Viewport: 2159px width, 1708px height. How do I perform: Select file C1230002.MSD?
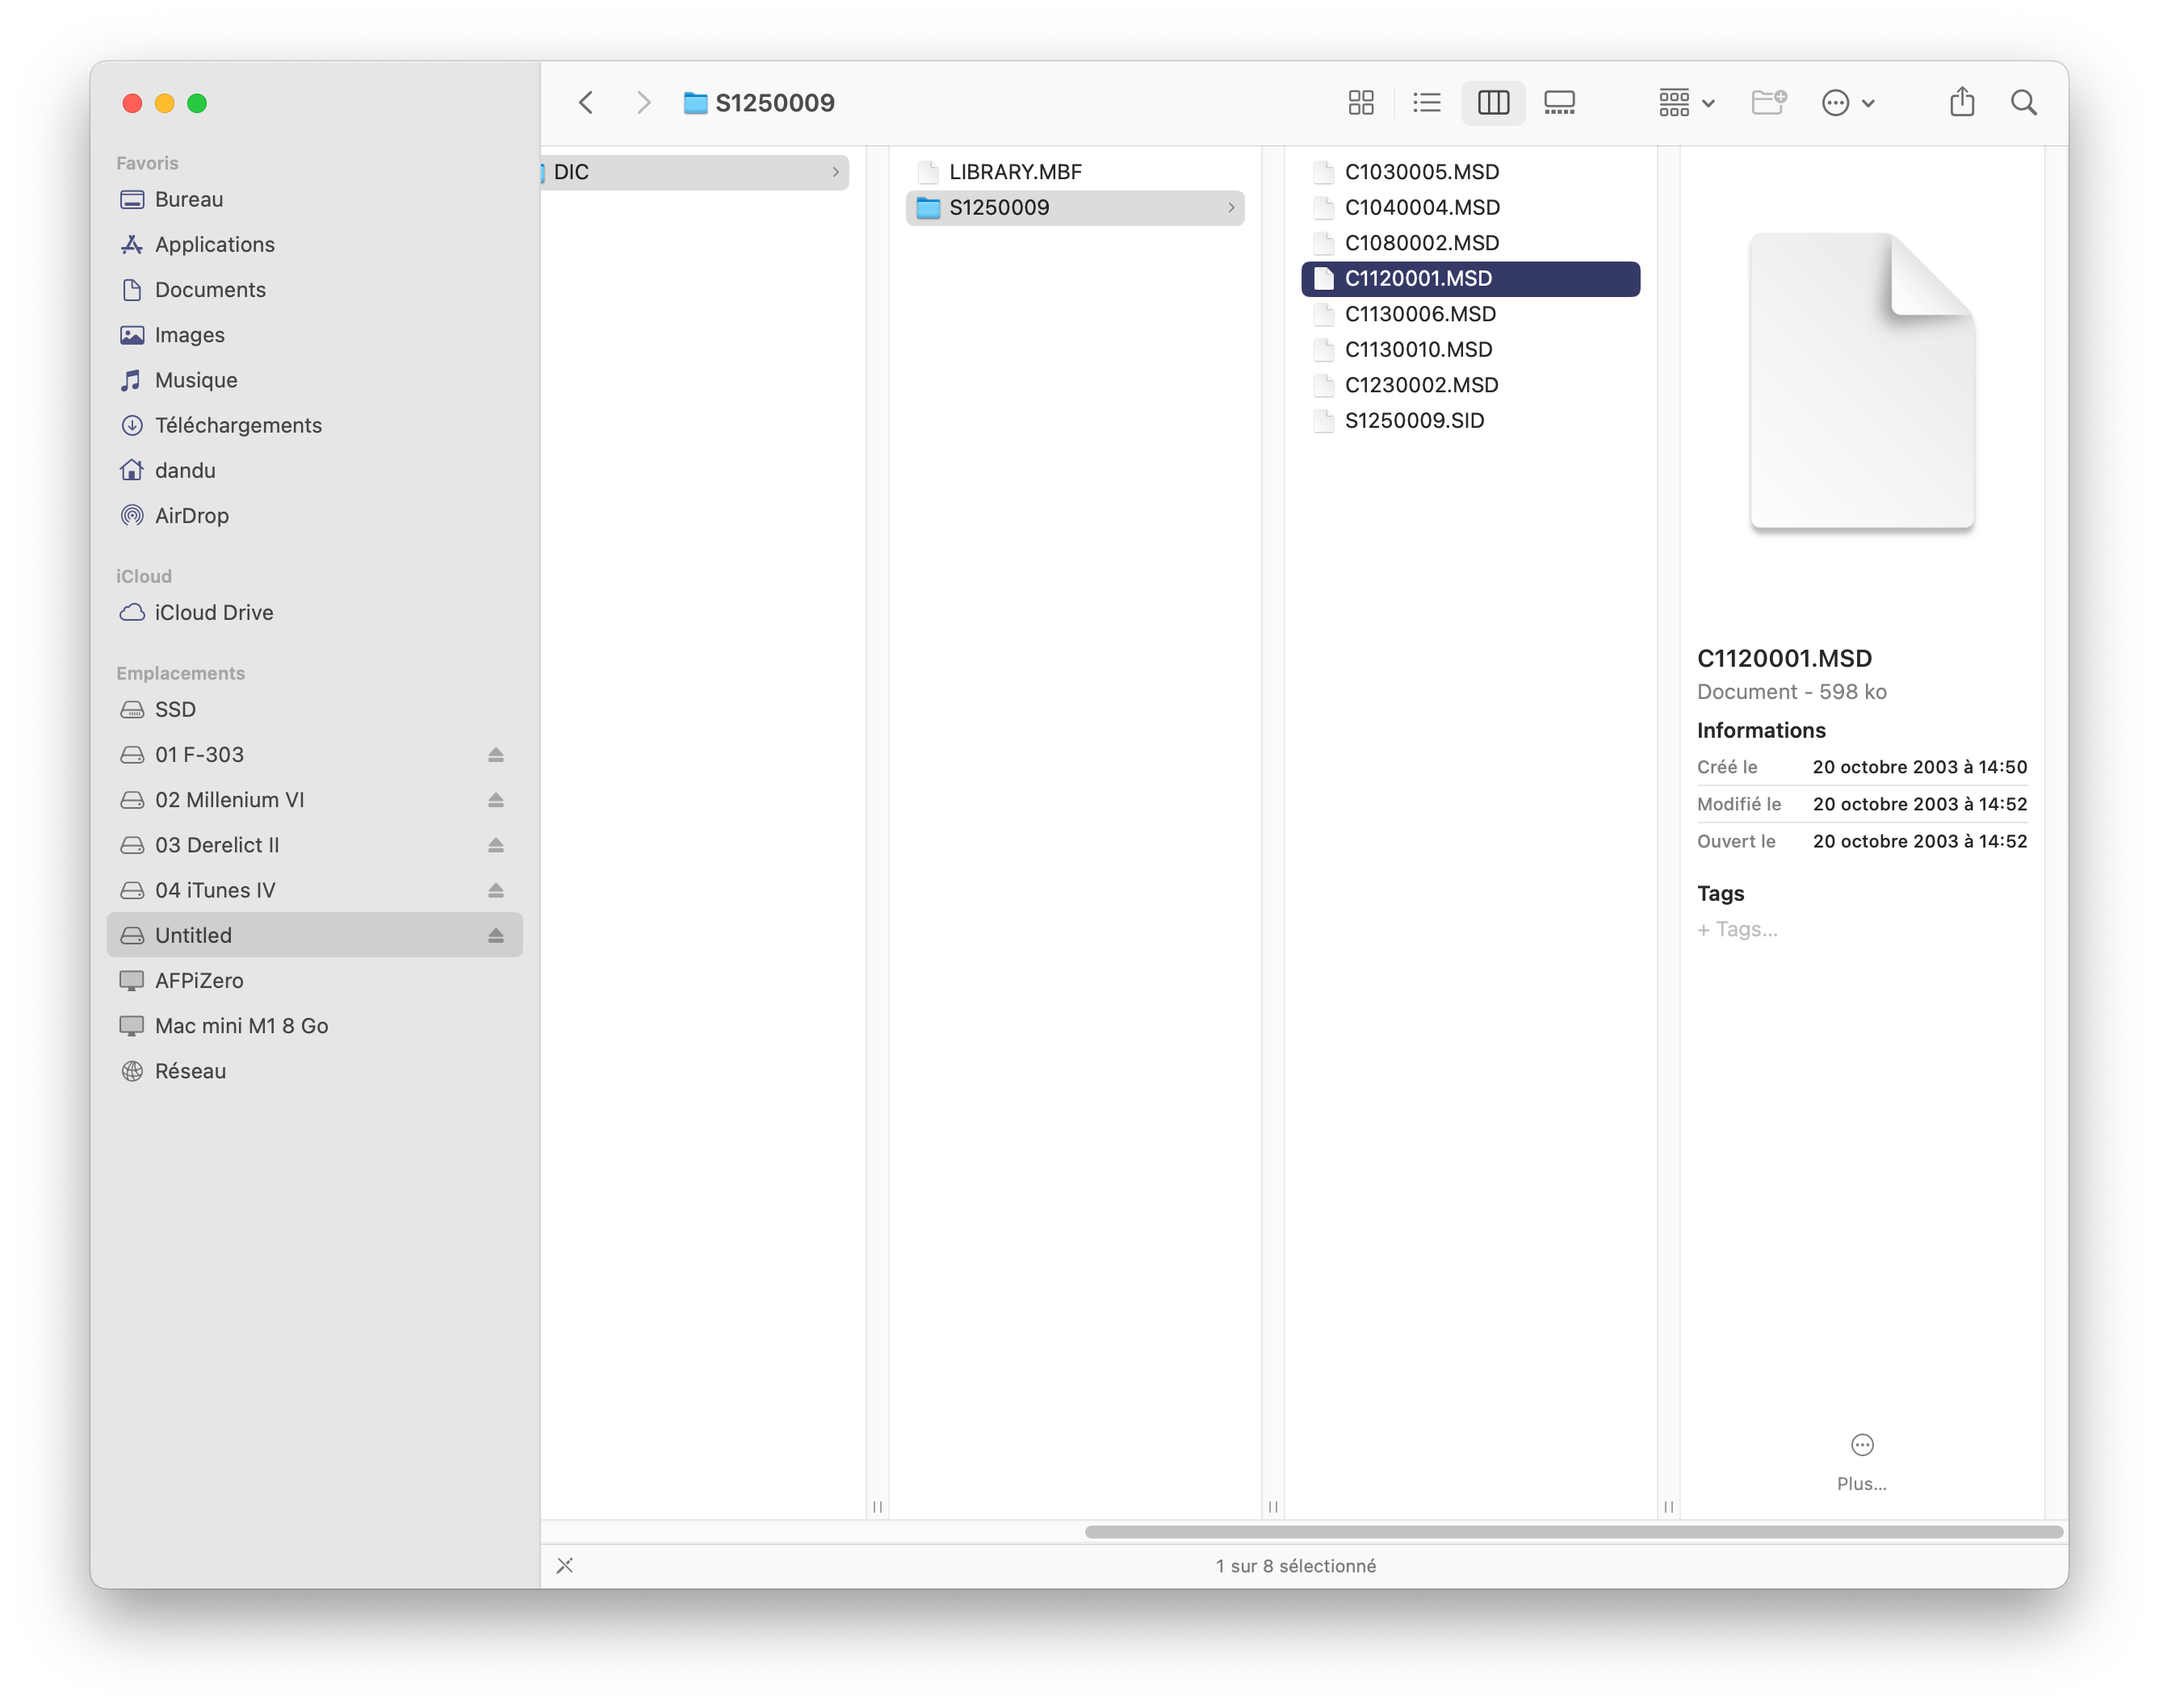click(1470, 385)
